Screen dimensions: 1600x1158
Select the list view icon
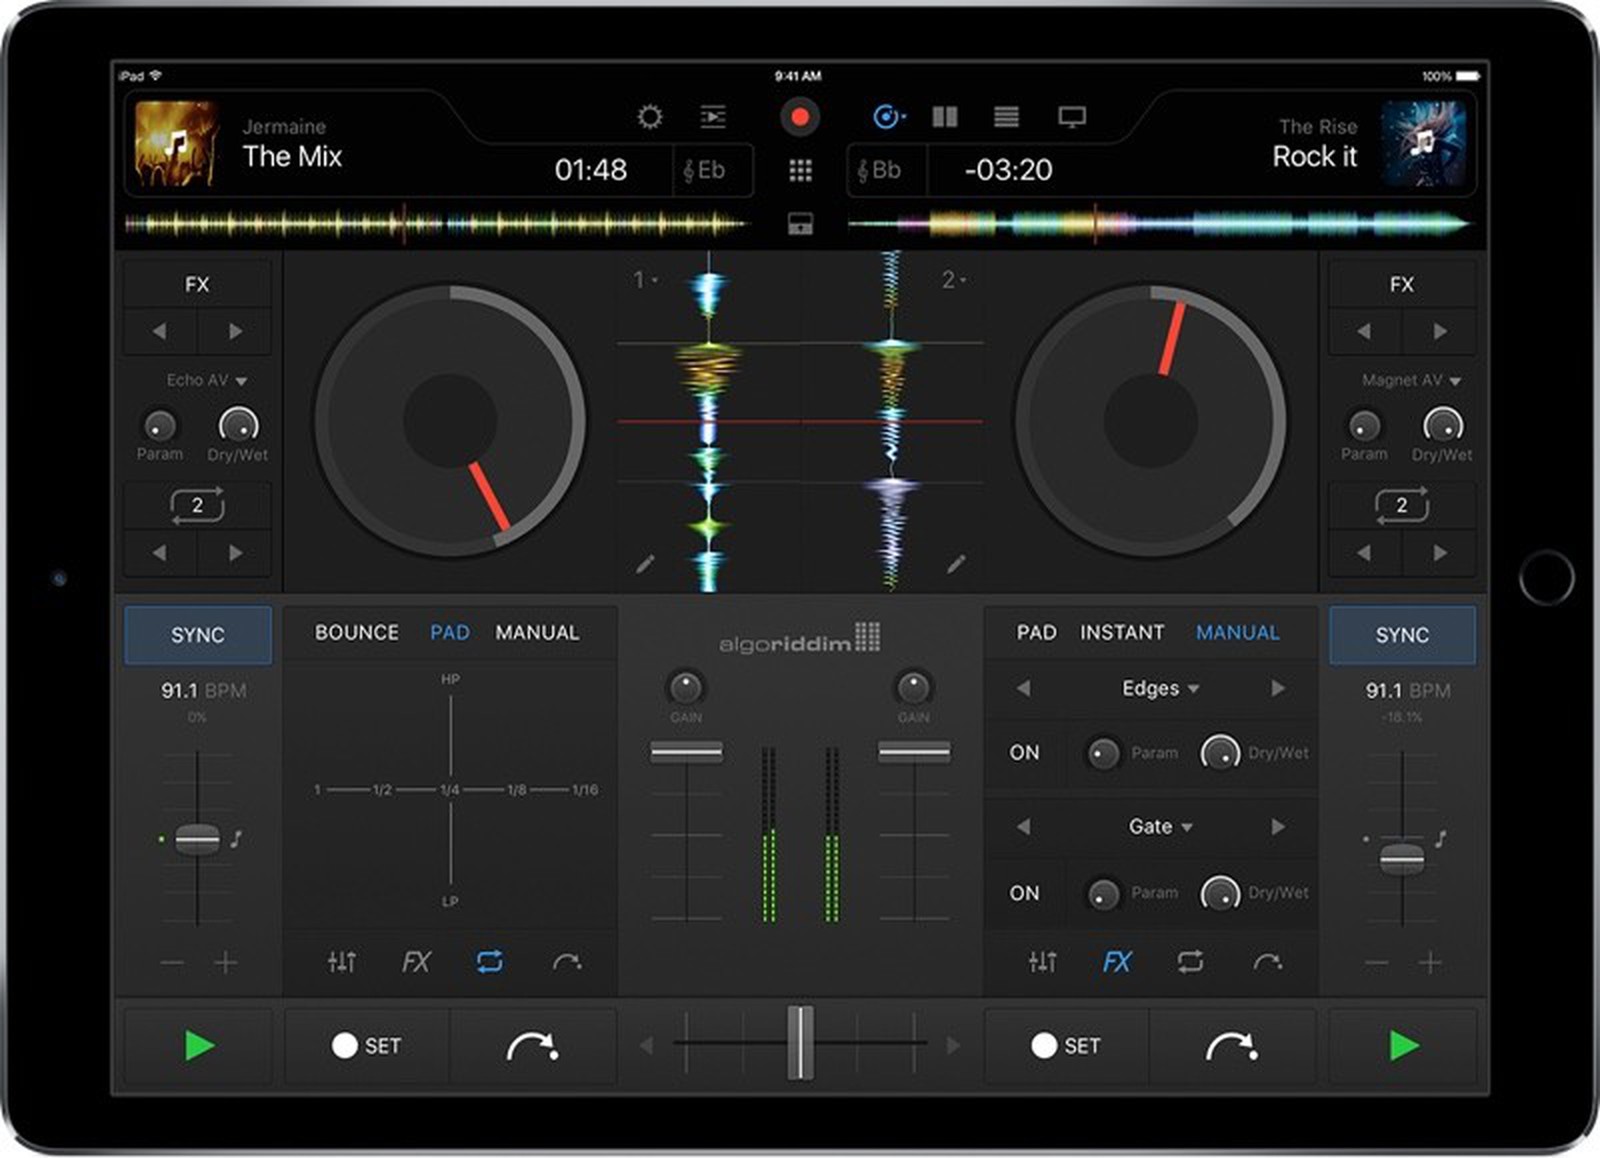tap(1006, 116)
